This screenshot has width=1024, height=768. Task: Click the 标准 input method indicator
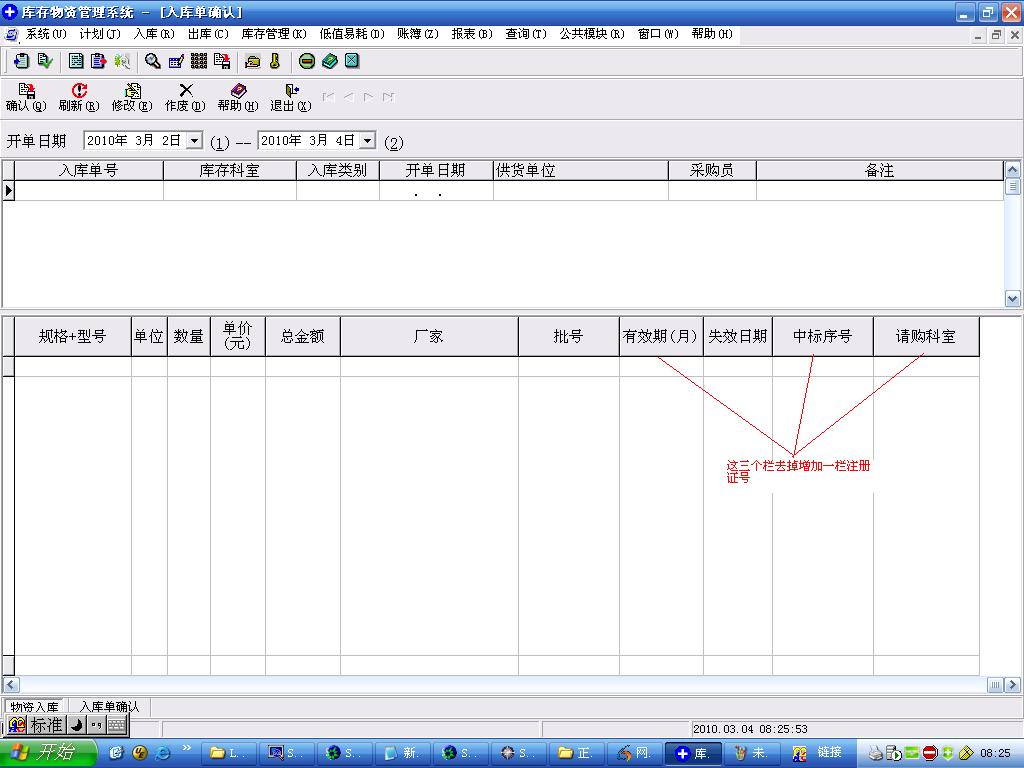point(46,725)
